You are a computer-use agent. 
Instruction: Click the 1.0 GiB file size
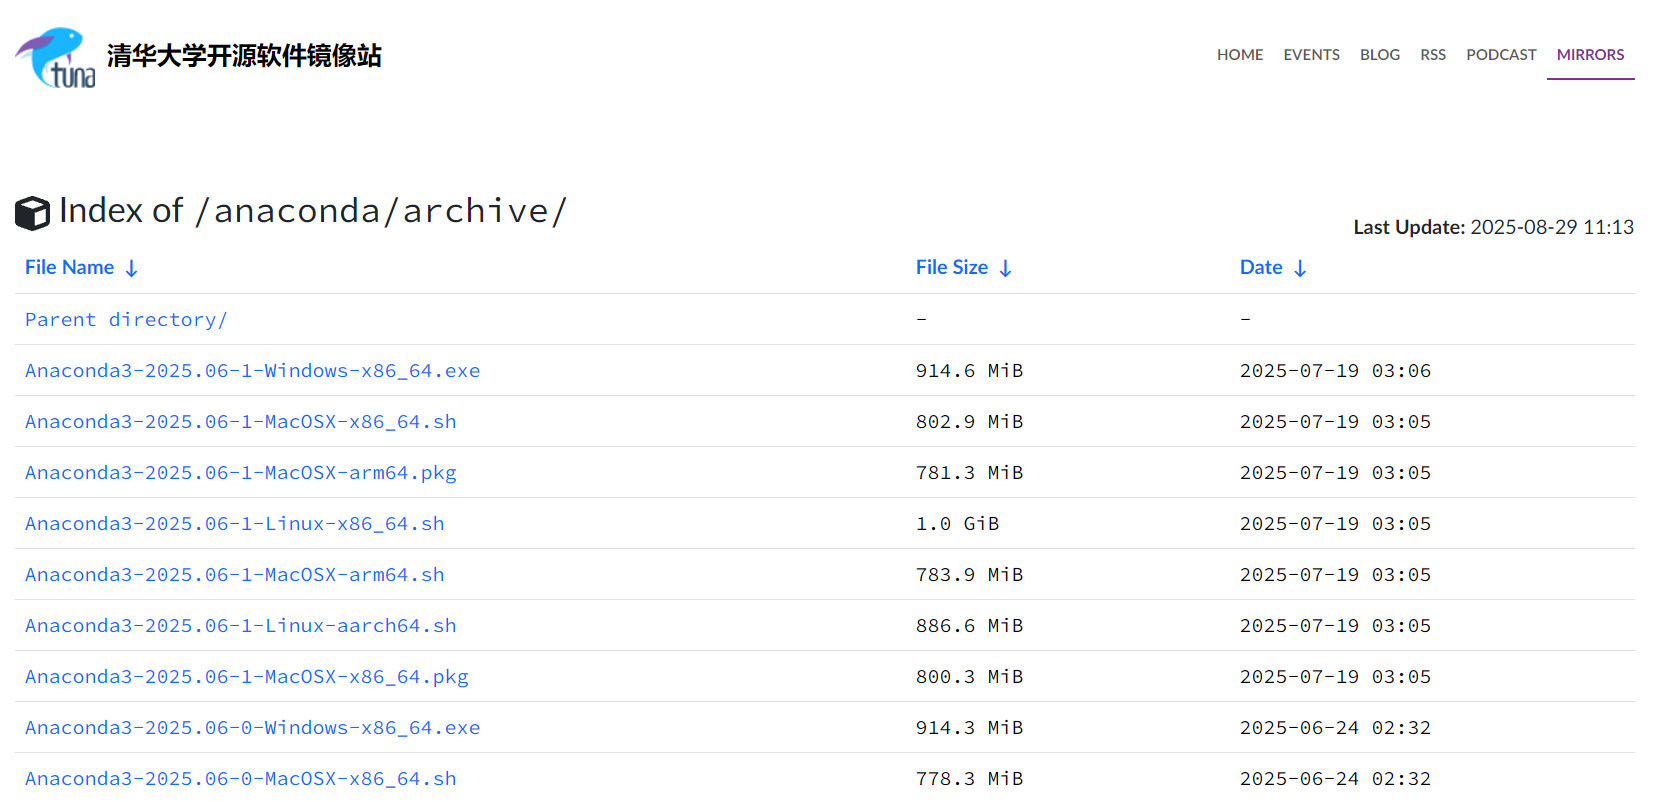coord(957,523)
